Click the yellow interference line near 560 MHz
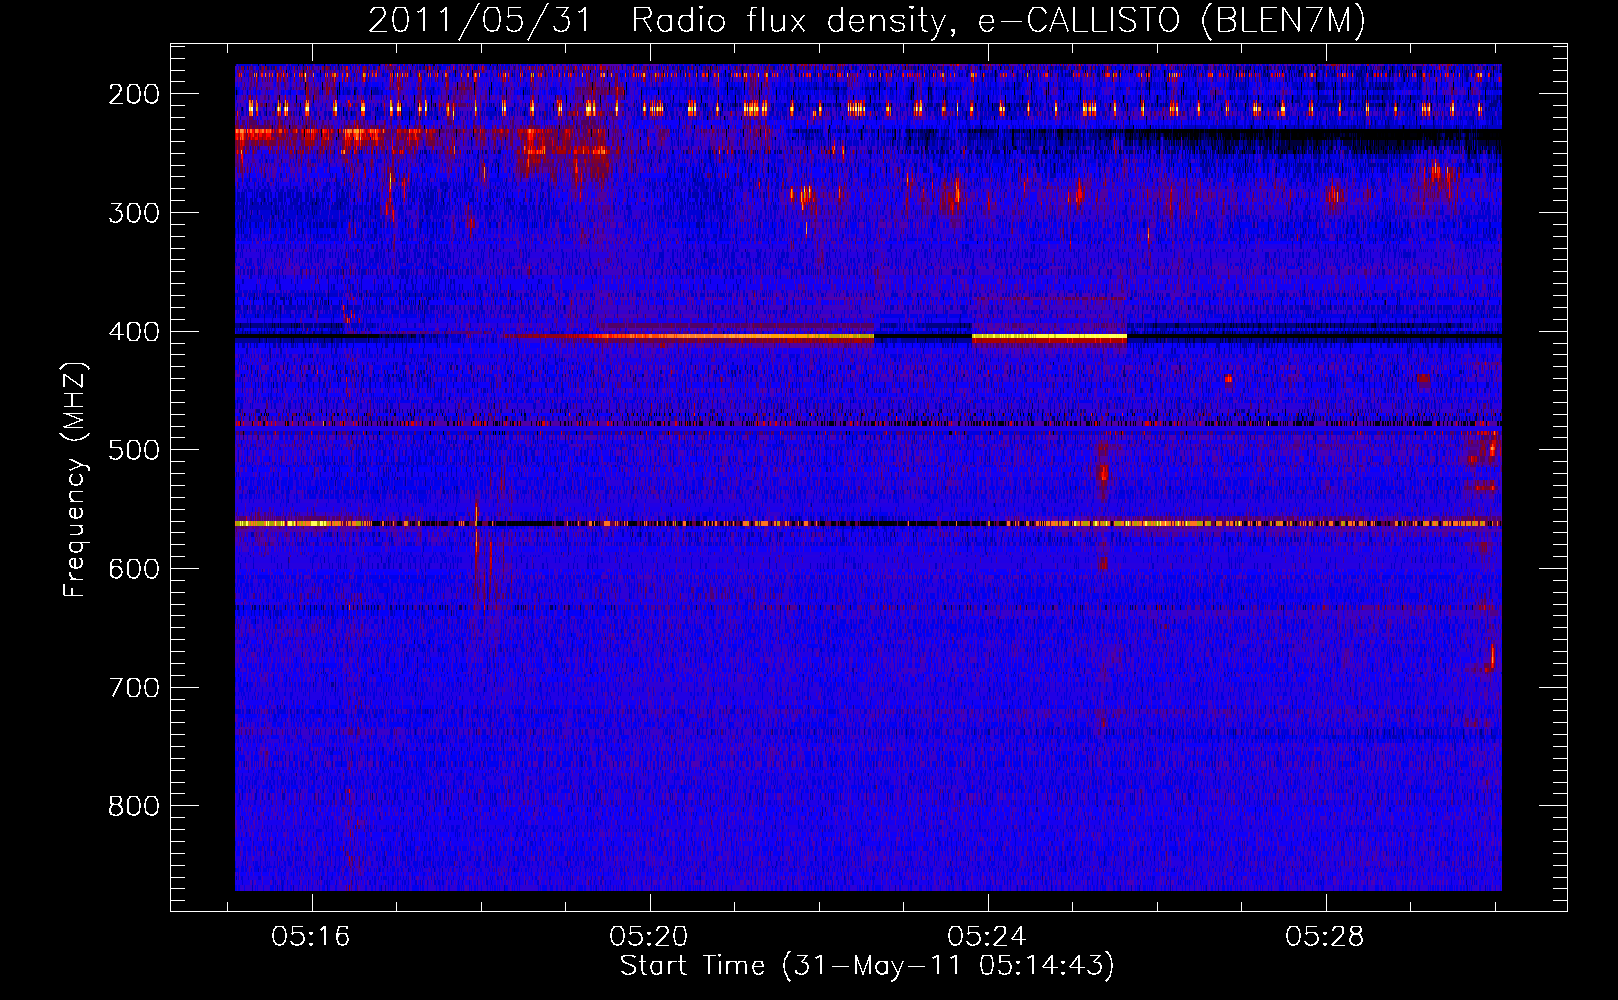The width and height of the screenshot is (1618, 1000). pyautogui.click(x=868, y=523)
